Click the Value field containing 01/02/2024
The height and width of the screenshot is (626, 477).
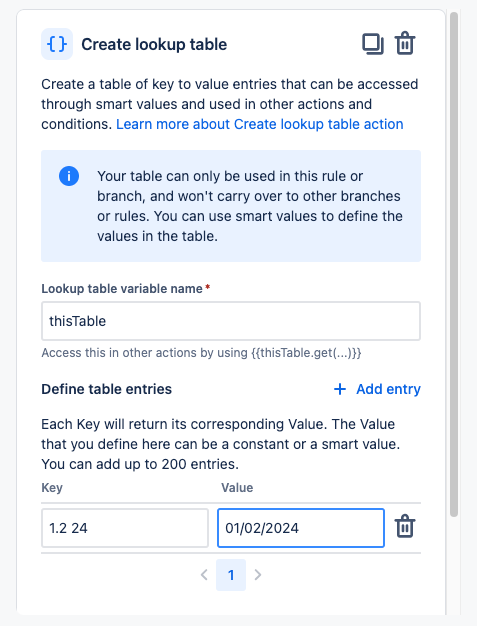(x=301, y=528)
